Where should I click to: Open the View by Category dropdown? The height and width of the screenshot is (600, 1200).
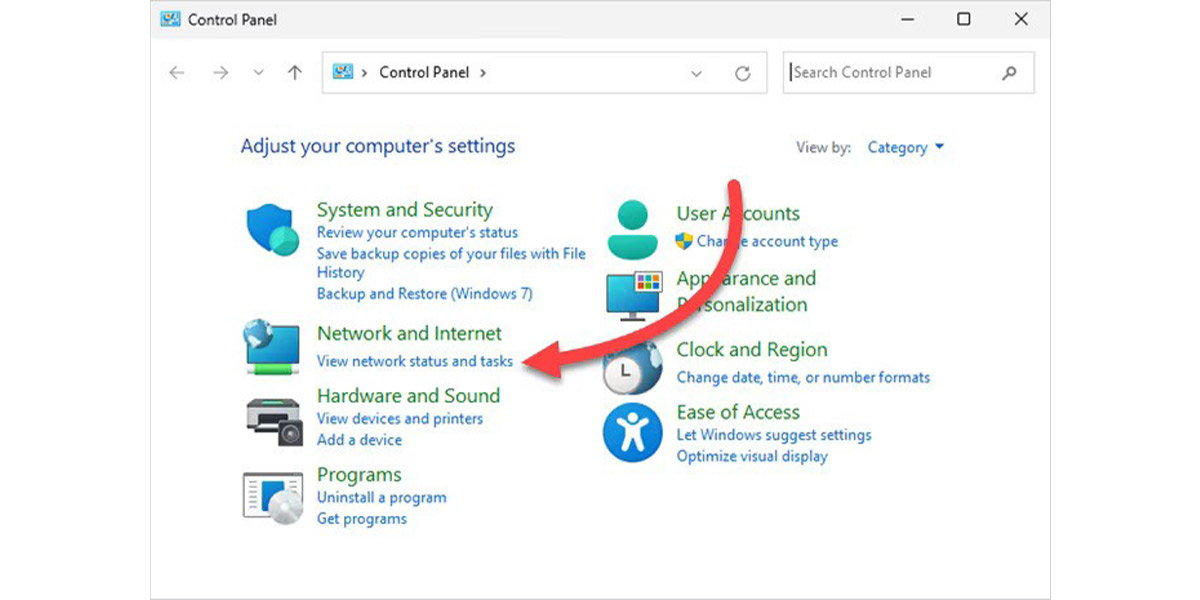click(x=906, y=147)
